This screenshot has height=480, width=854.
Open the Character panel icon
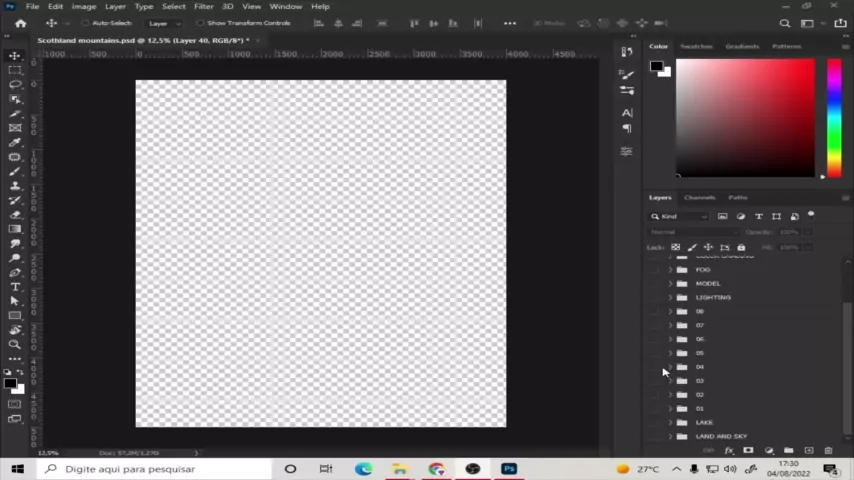click(x=627, y=113)
